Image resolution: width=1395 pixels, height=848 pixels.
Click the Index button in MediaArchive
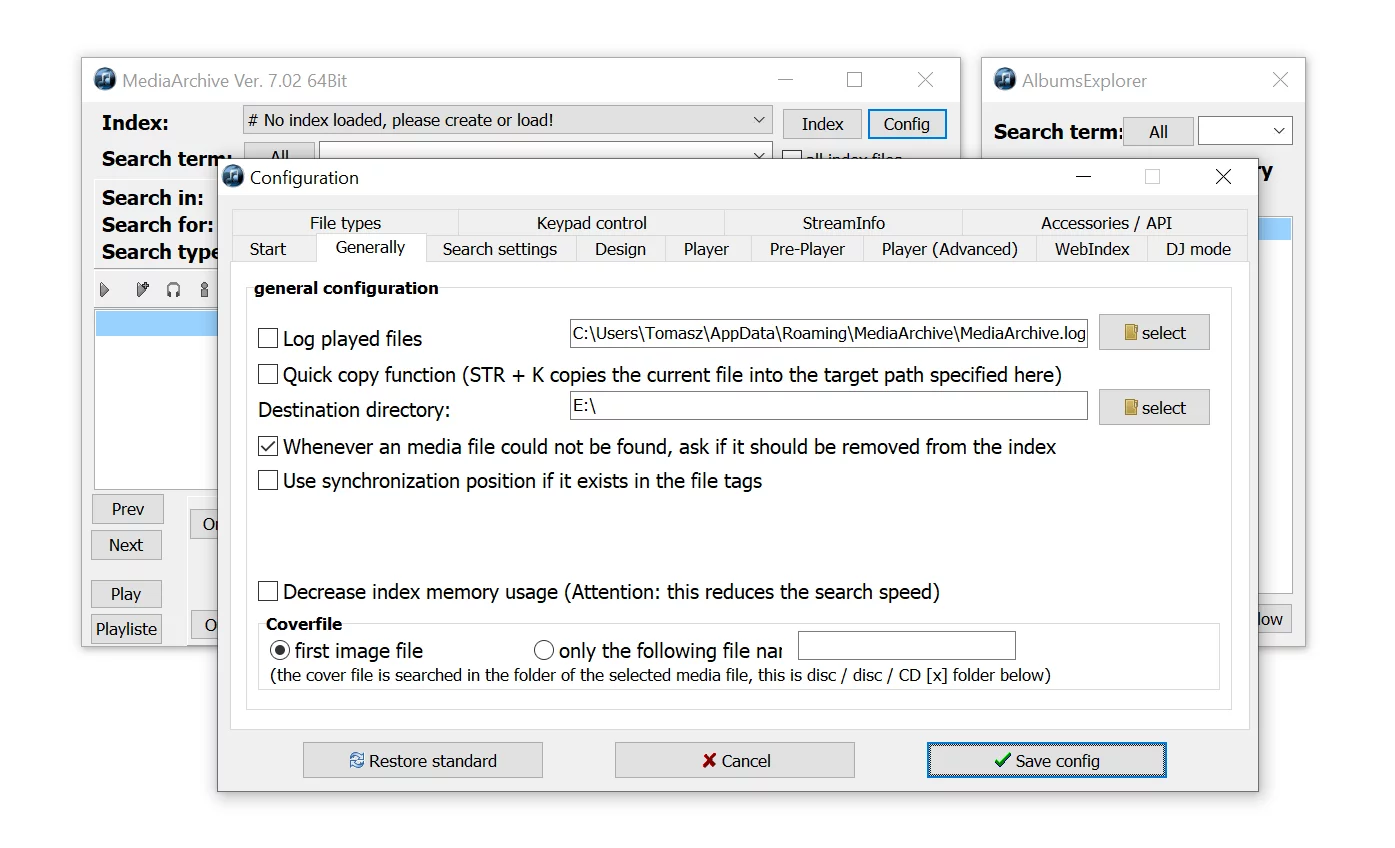tap(822, 124)
